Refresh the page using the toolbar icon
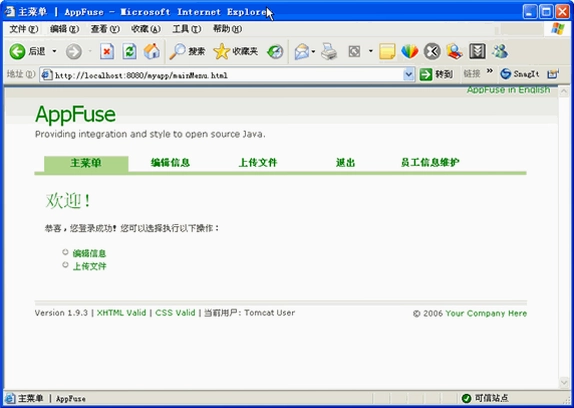 129,52
